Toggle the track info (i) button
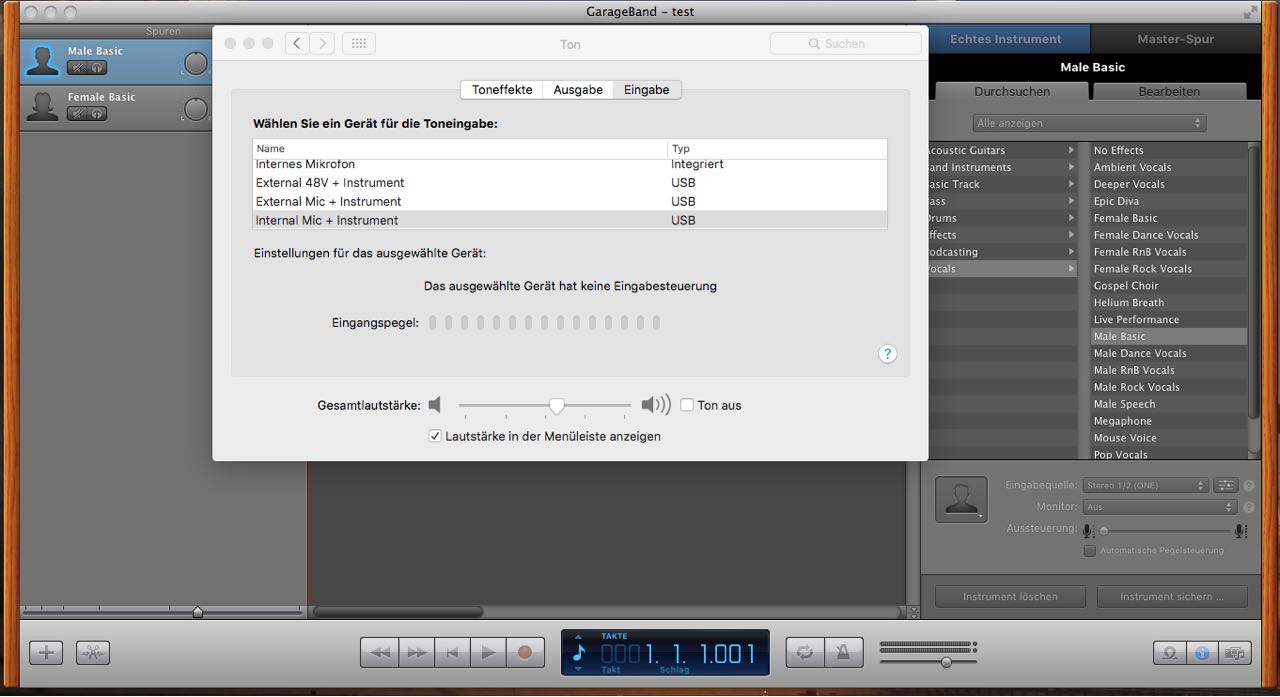The width and height of the screenshot is (1280, 697). pos(1202,653)
